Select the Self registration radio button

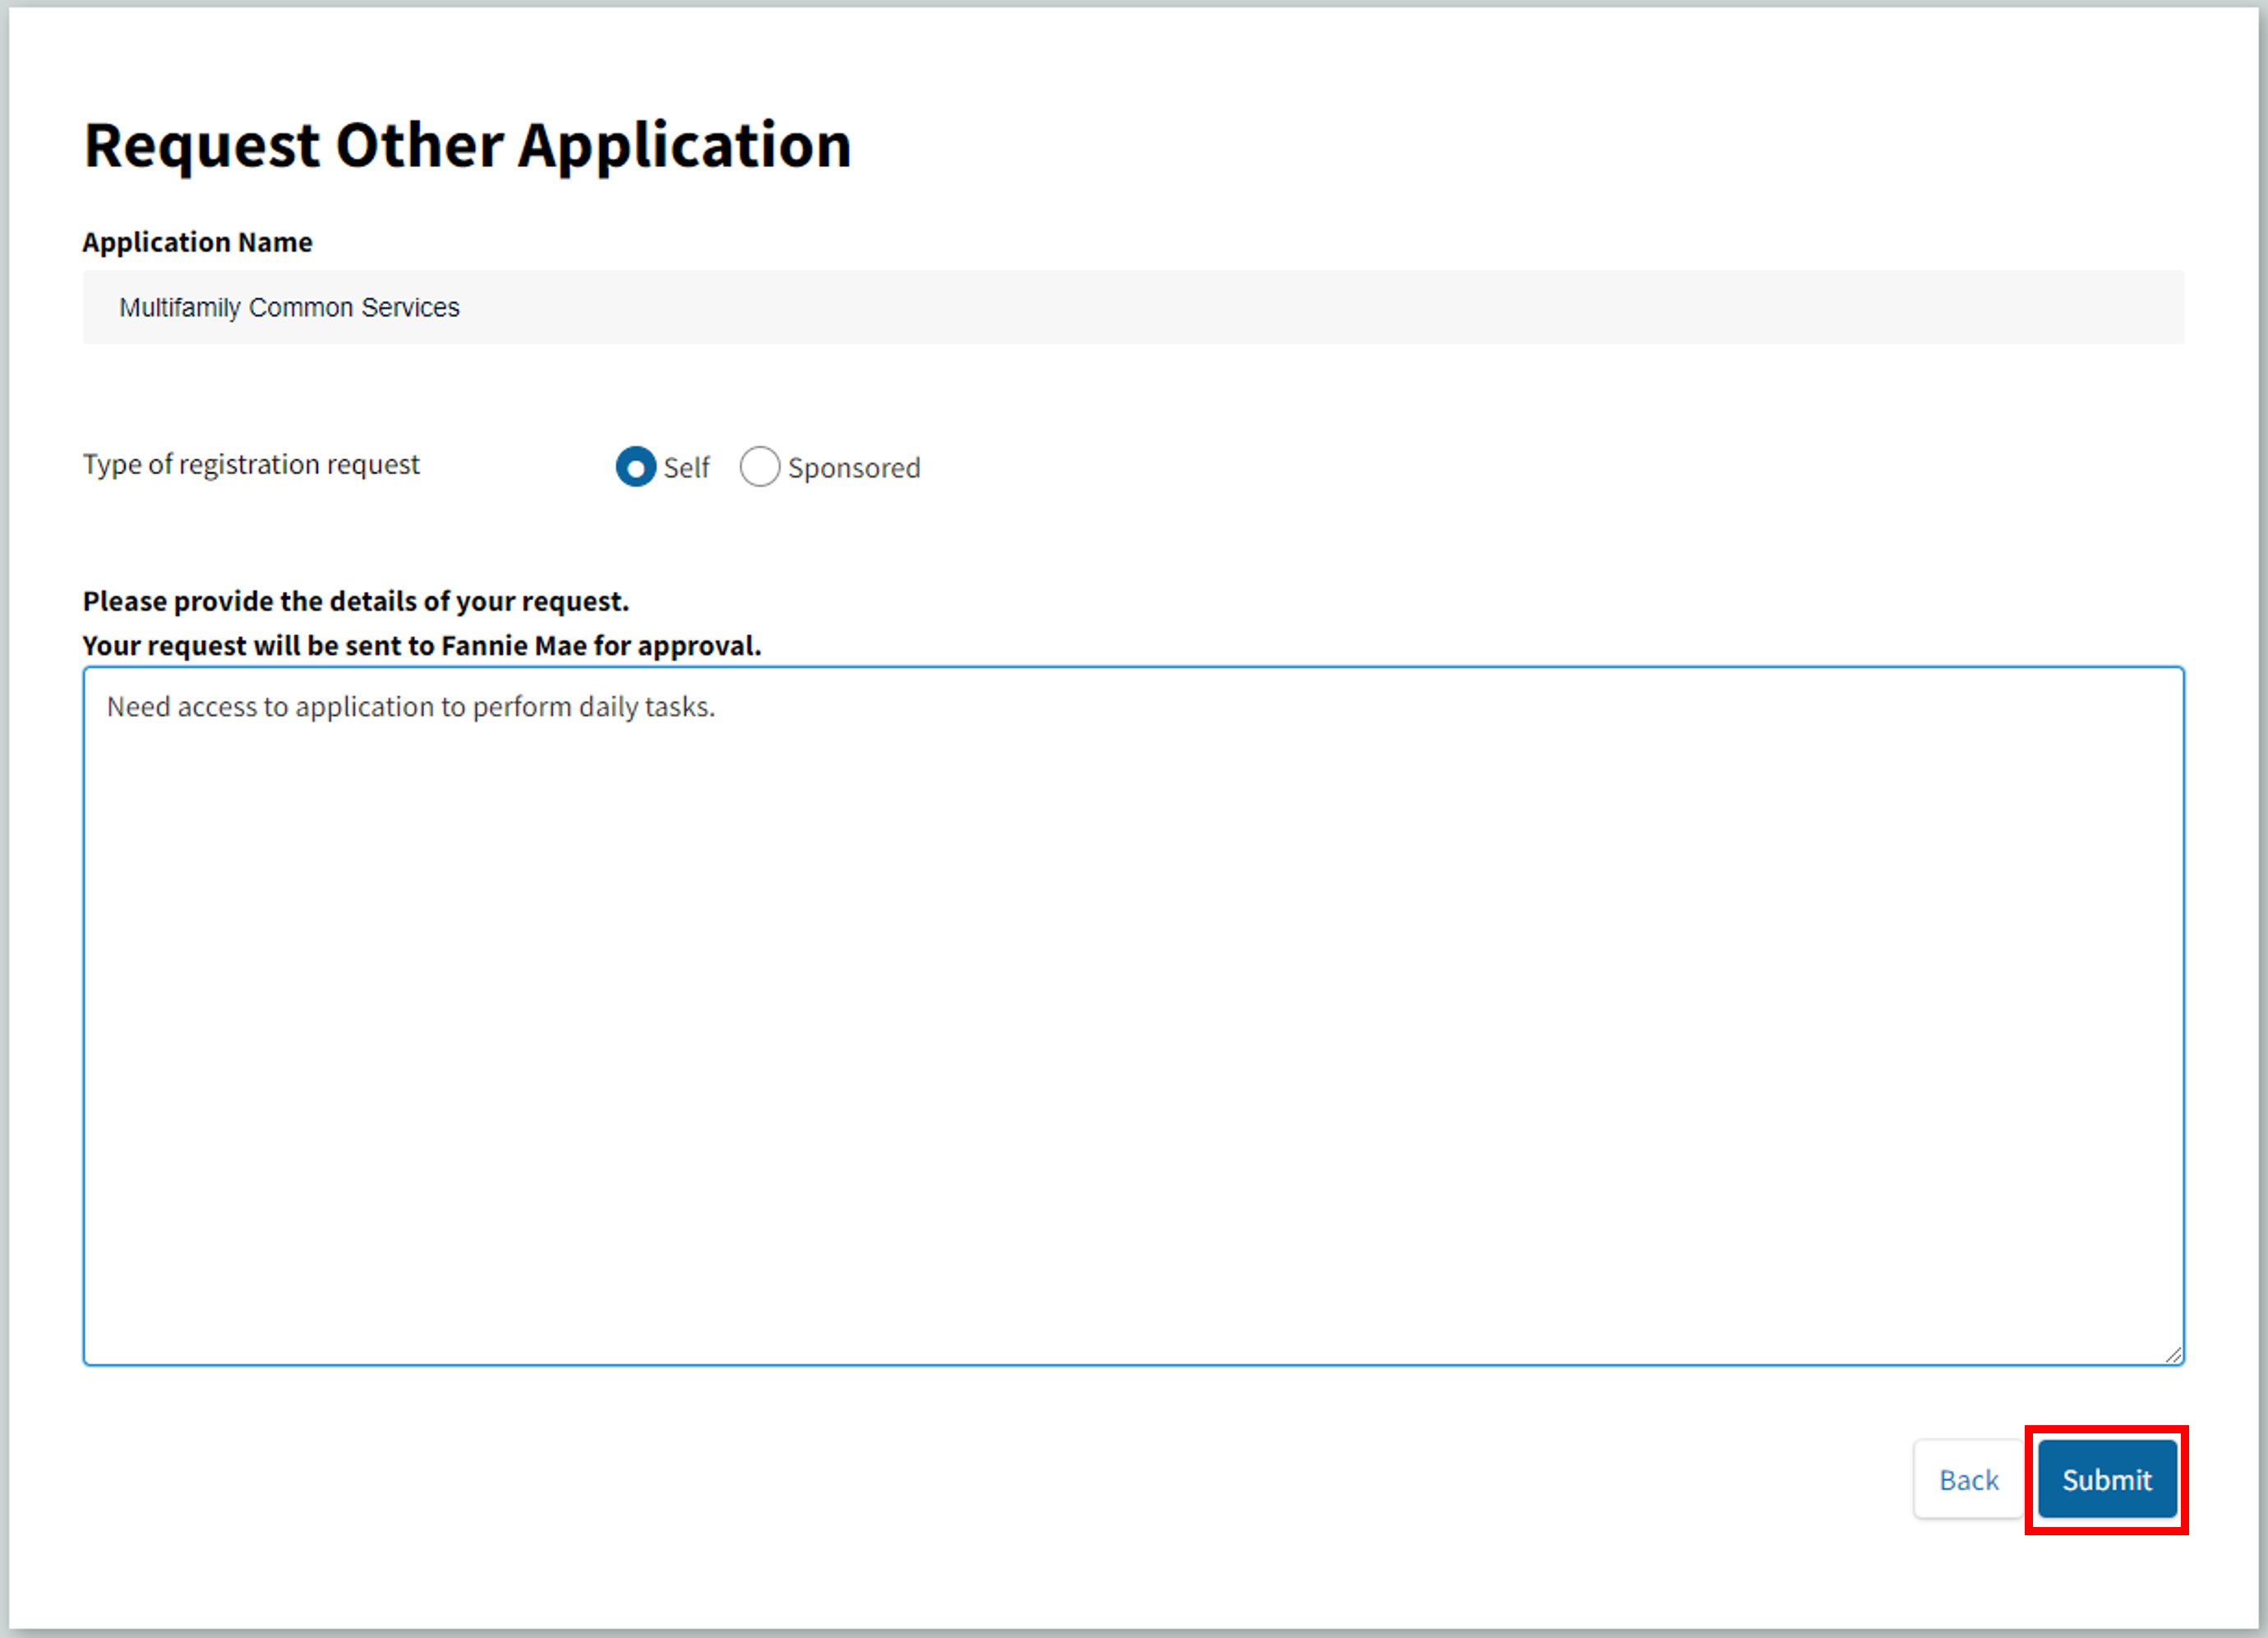coord(635,467)
